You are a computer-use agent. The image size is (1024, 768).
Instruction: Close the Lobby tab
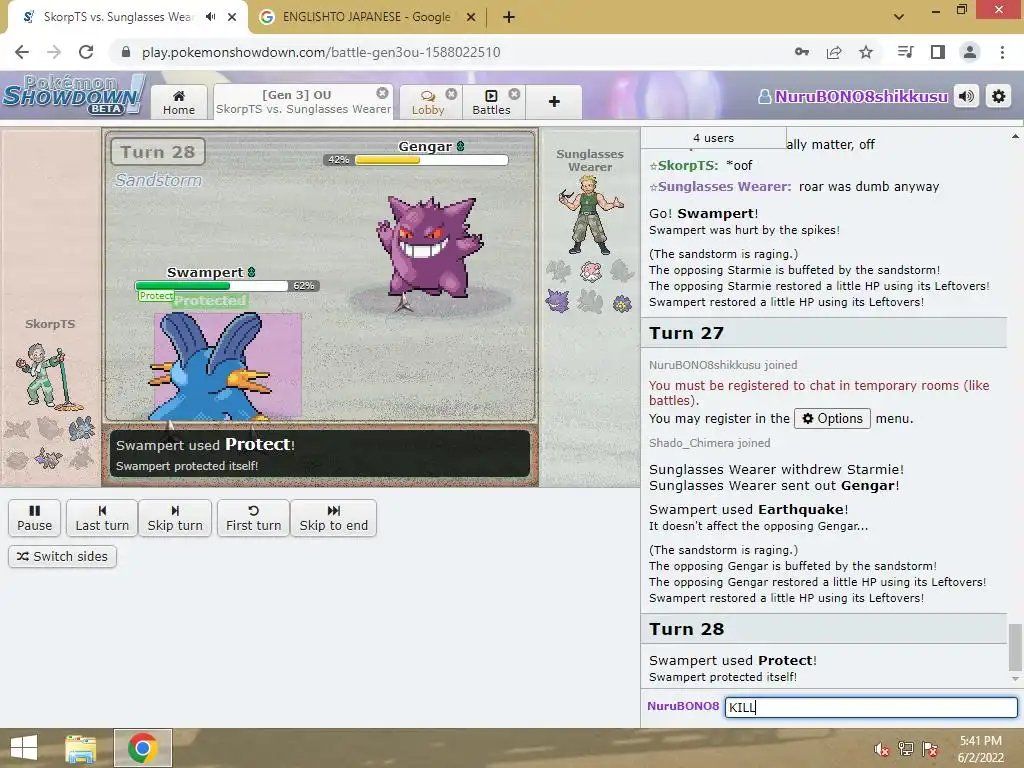451,94
